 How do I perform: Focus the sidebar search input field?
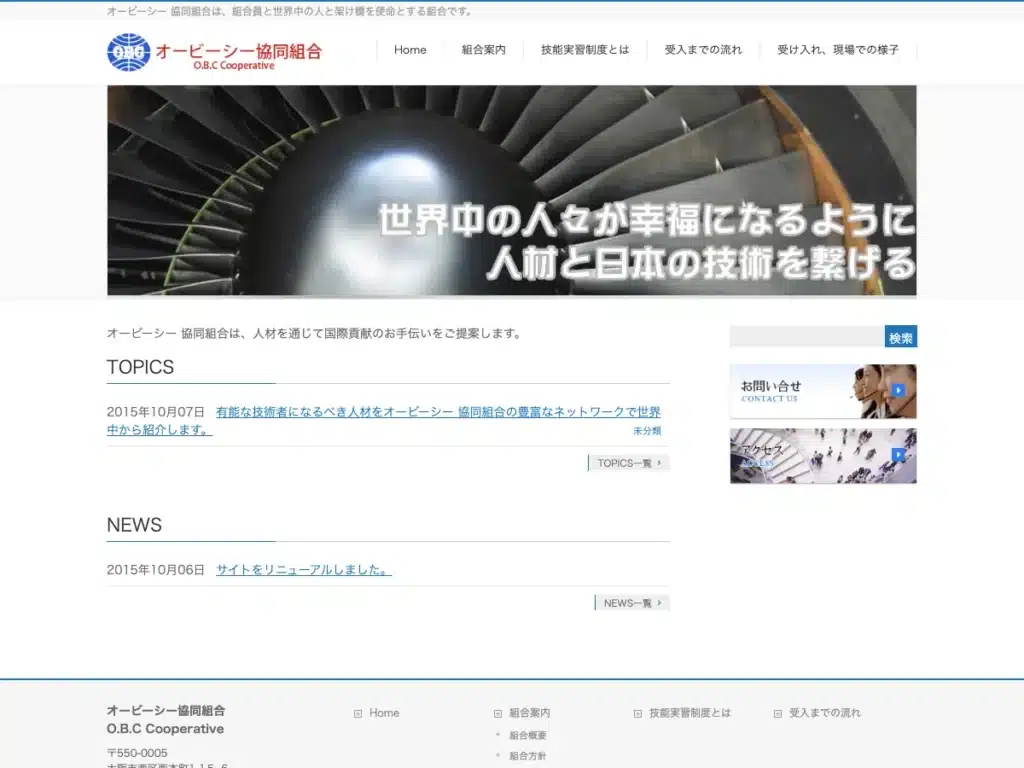point(807,336)
